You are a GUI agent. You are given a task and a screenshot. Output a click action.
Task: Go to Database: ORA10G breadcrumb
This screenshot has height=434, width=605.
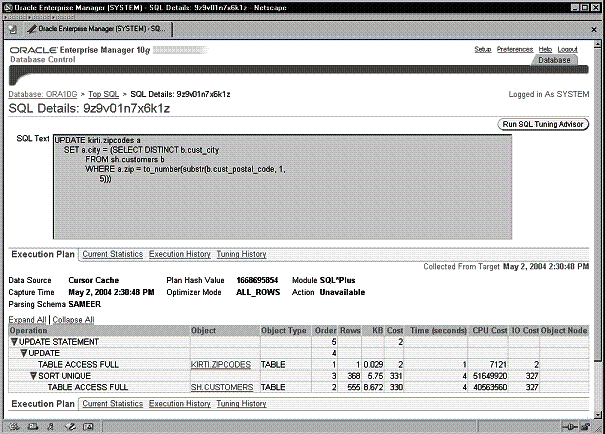[x=43, y=94]
